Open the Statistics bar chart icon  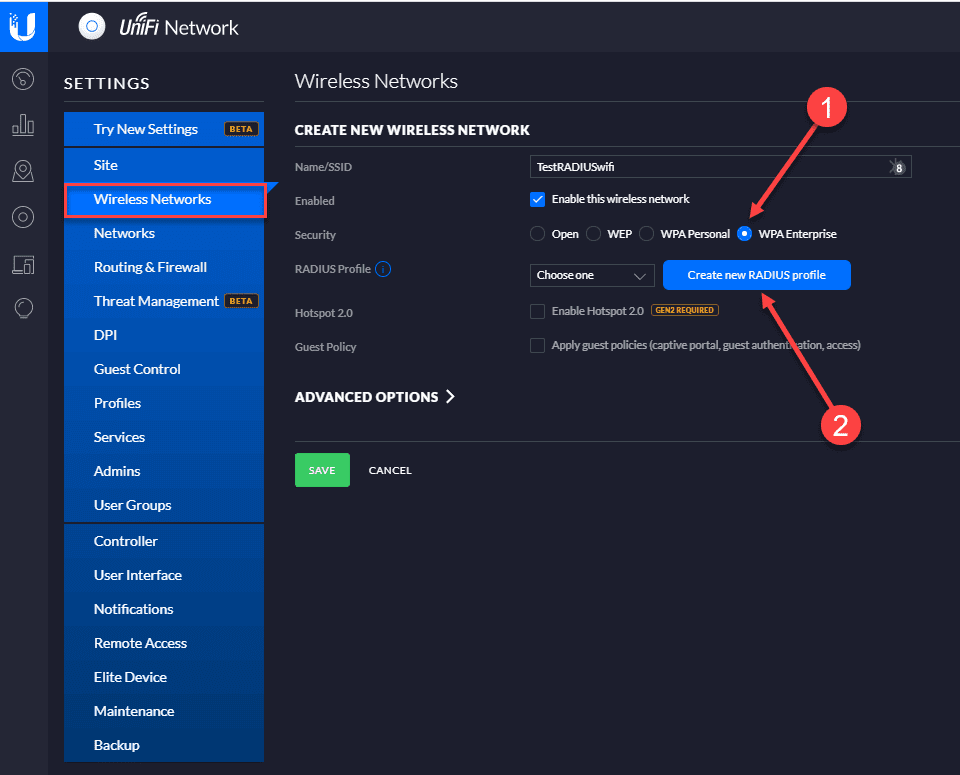(23, 125)
